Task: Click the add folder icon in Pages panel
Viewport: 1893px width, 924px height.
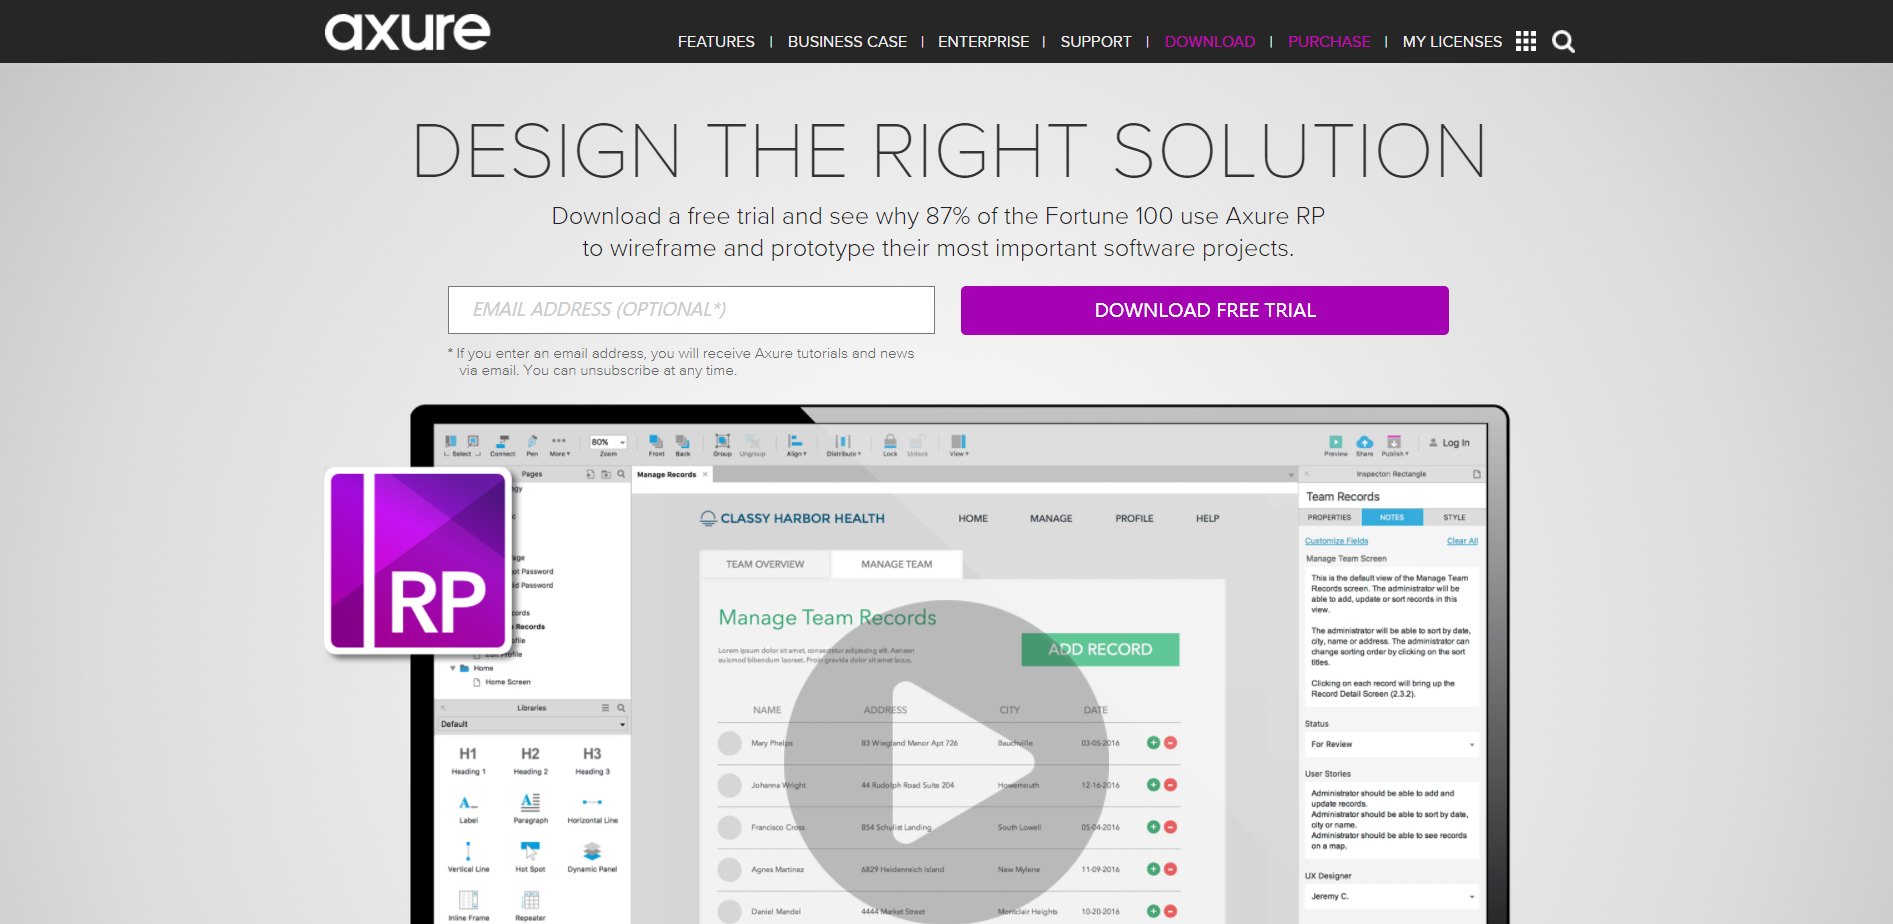Action: (606, 474)
